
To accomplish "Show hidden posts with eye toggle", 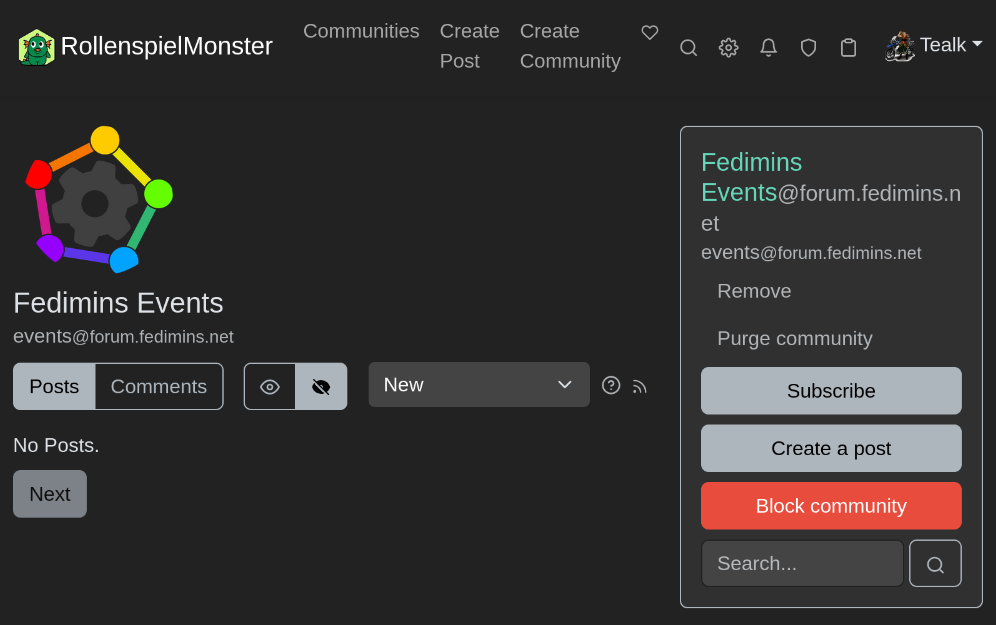I will [270, 387].
